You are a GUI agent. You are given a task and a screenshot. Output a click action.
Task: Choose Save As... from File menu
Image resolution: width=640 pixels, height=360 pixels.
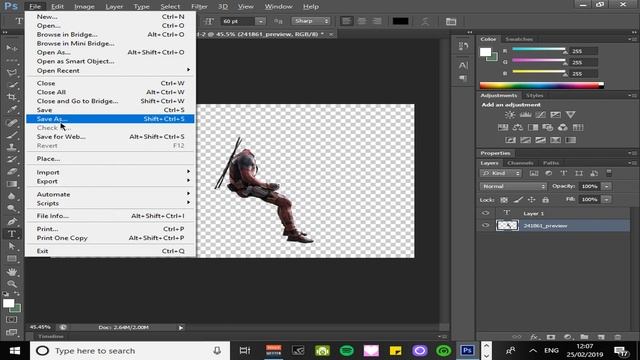(110, 119)
